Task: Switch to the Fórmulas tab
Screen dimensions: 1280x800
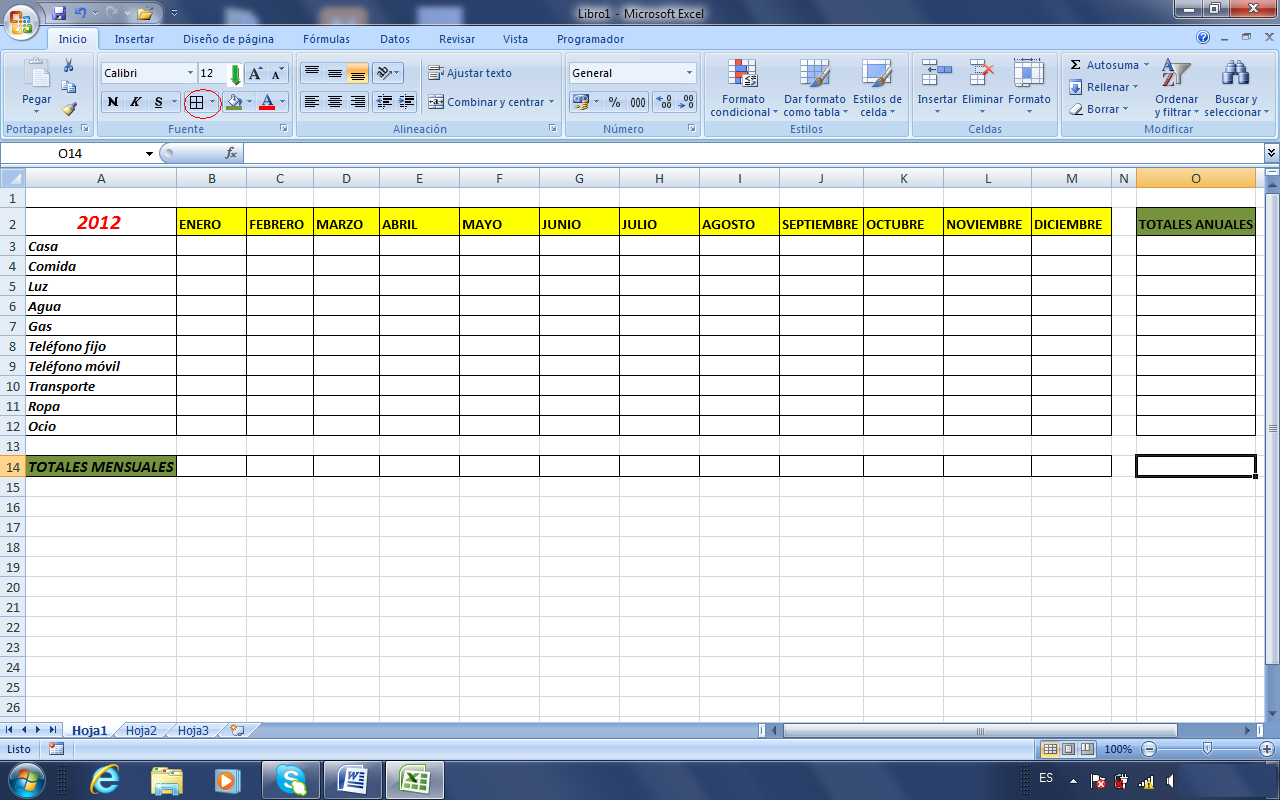Action: click(326, 39)
